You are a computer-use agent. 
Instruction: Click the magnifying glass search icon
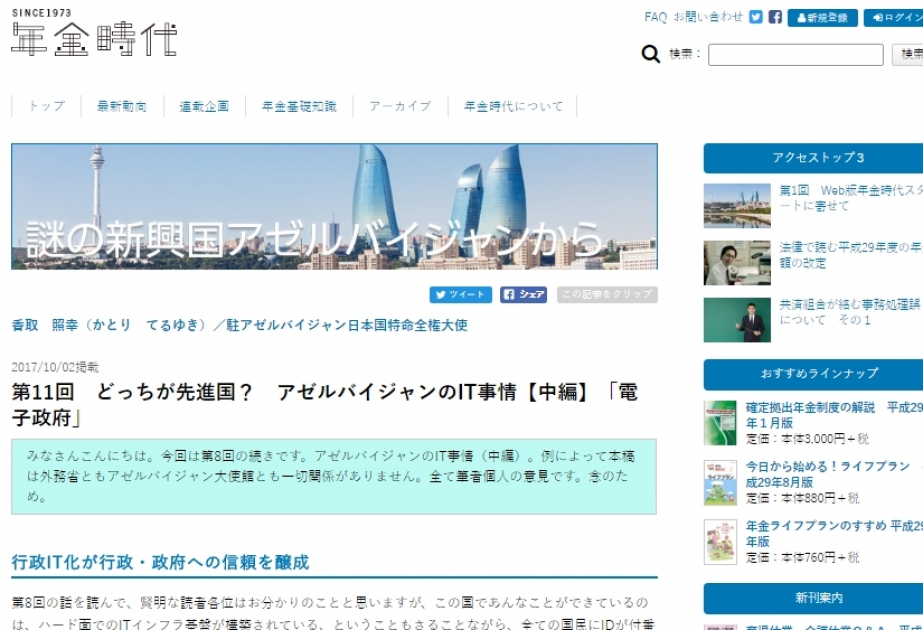coord(650,54)
